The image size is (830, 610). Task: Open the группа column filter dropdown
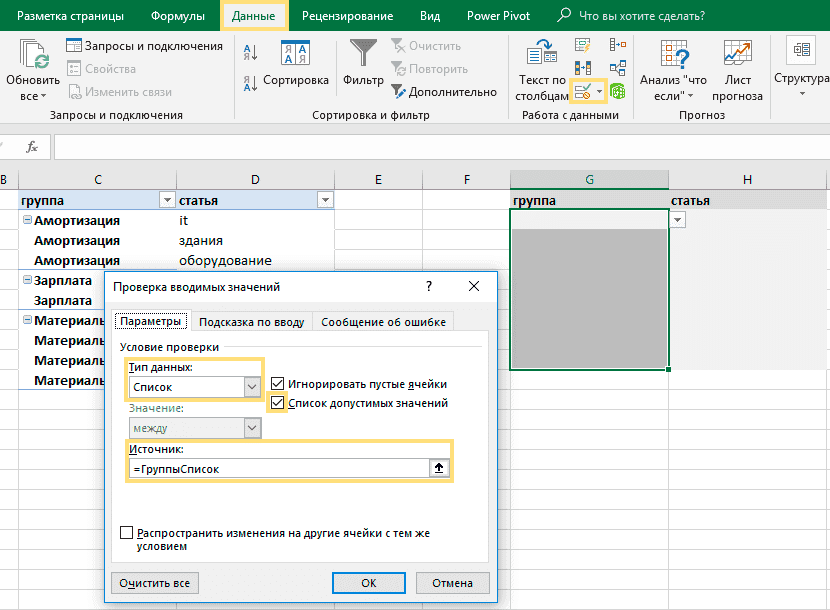[x=166, y=200]
